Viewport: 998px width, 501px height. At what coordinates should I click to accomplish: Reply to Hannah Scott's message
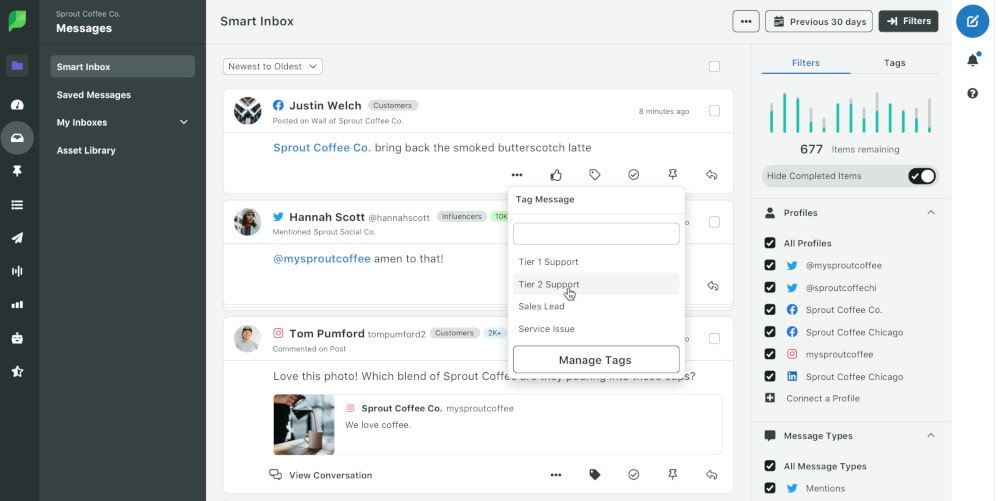[x=713, y=286]
